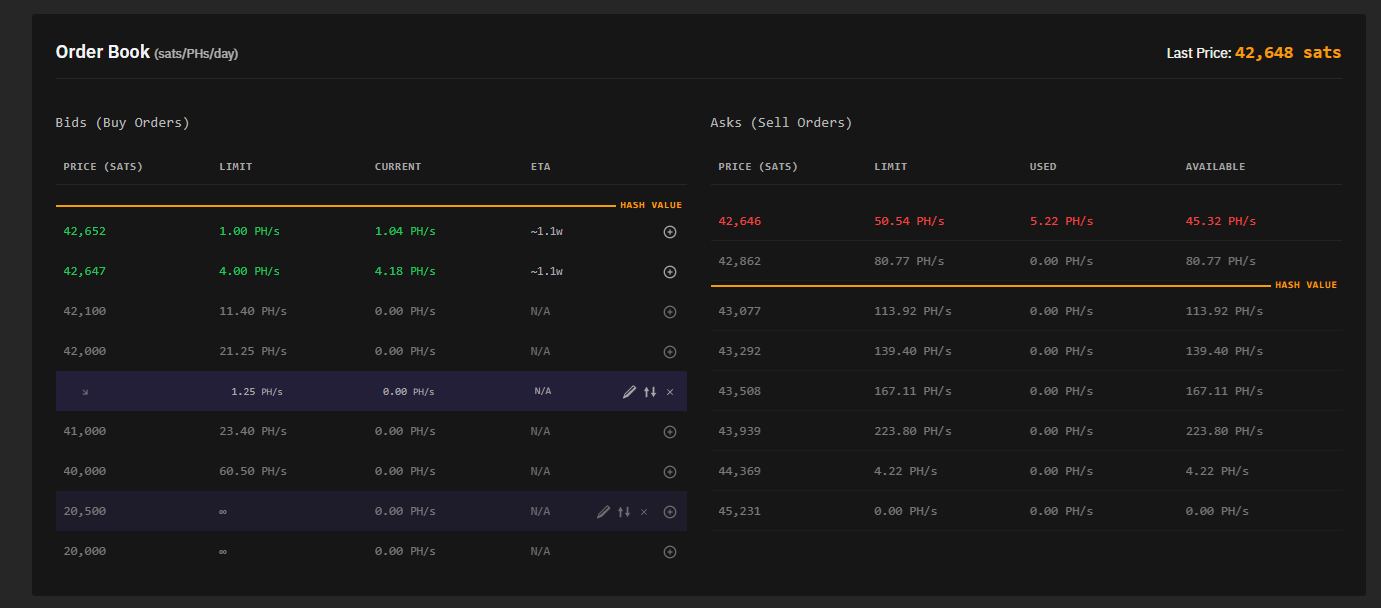Click the small diagonal arrow icon in the 1.25 PH/s row
The image size is (1381, 608).
coord(85,392)
